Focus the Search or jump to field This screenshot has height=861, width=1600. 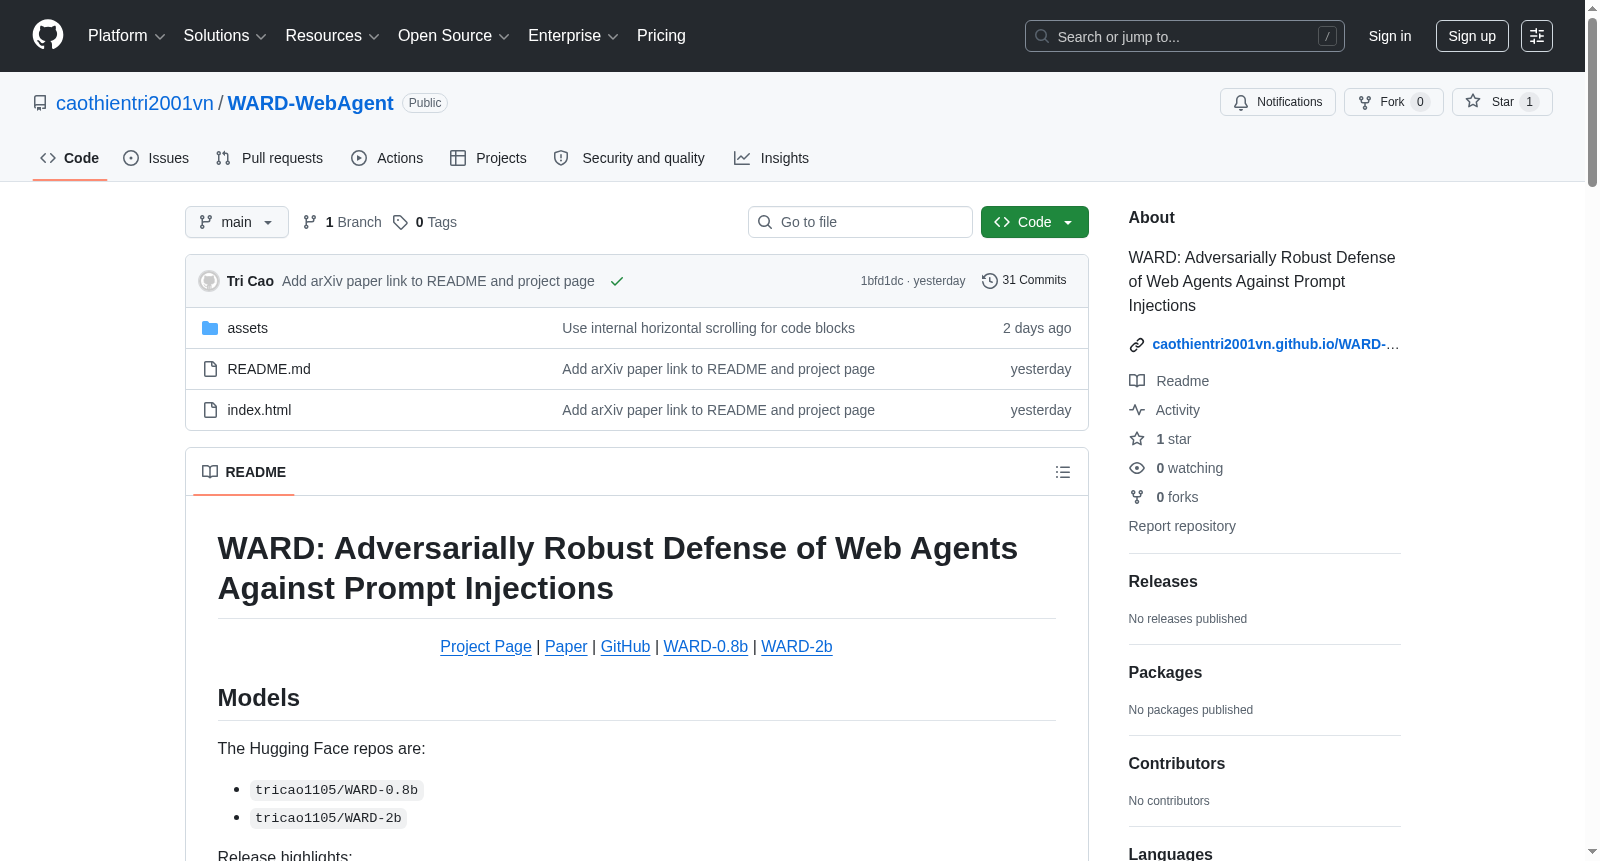pyautogui.click(x=1185, y=36)
